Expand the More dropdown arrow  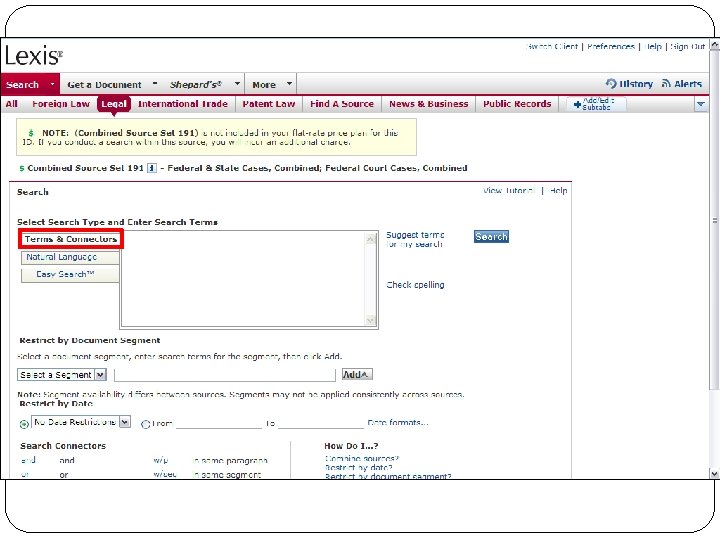pos(289,84)
